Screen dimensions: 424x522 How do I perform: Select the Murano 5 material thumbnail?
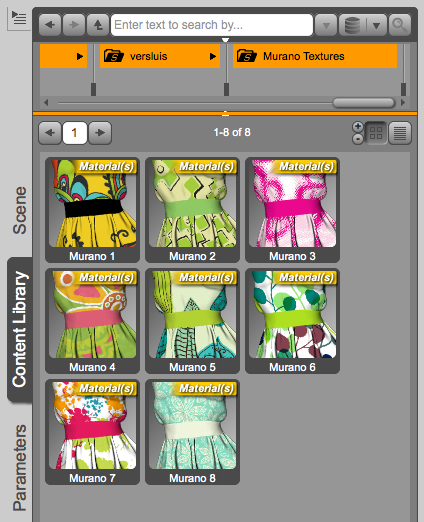[x=192, y=321]
